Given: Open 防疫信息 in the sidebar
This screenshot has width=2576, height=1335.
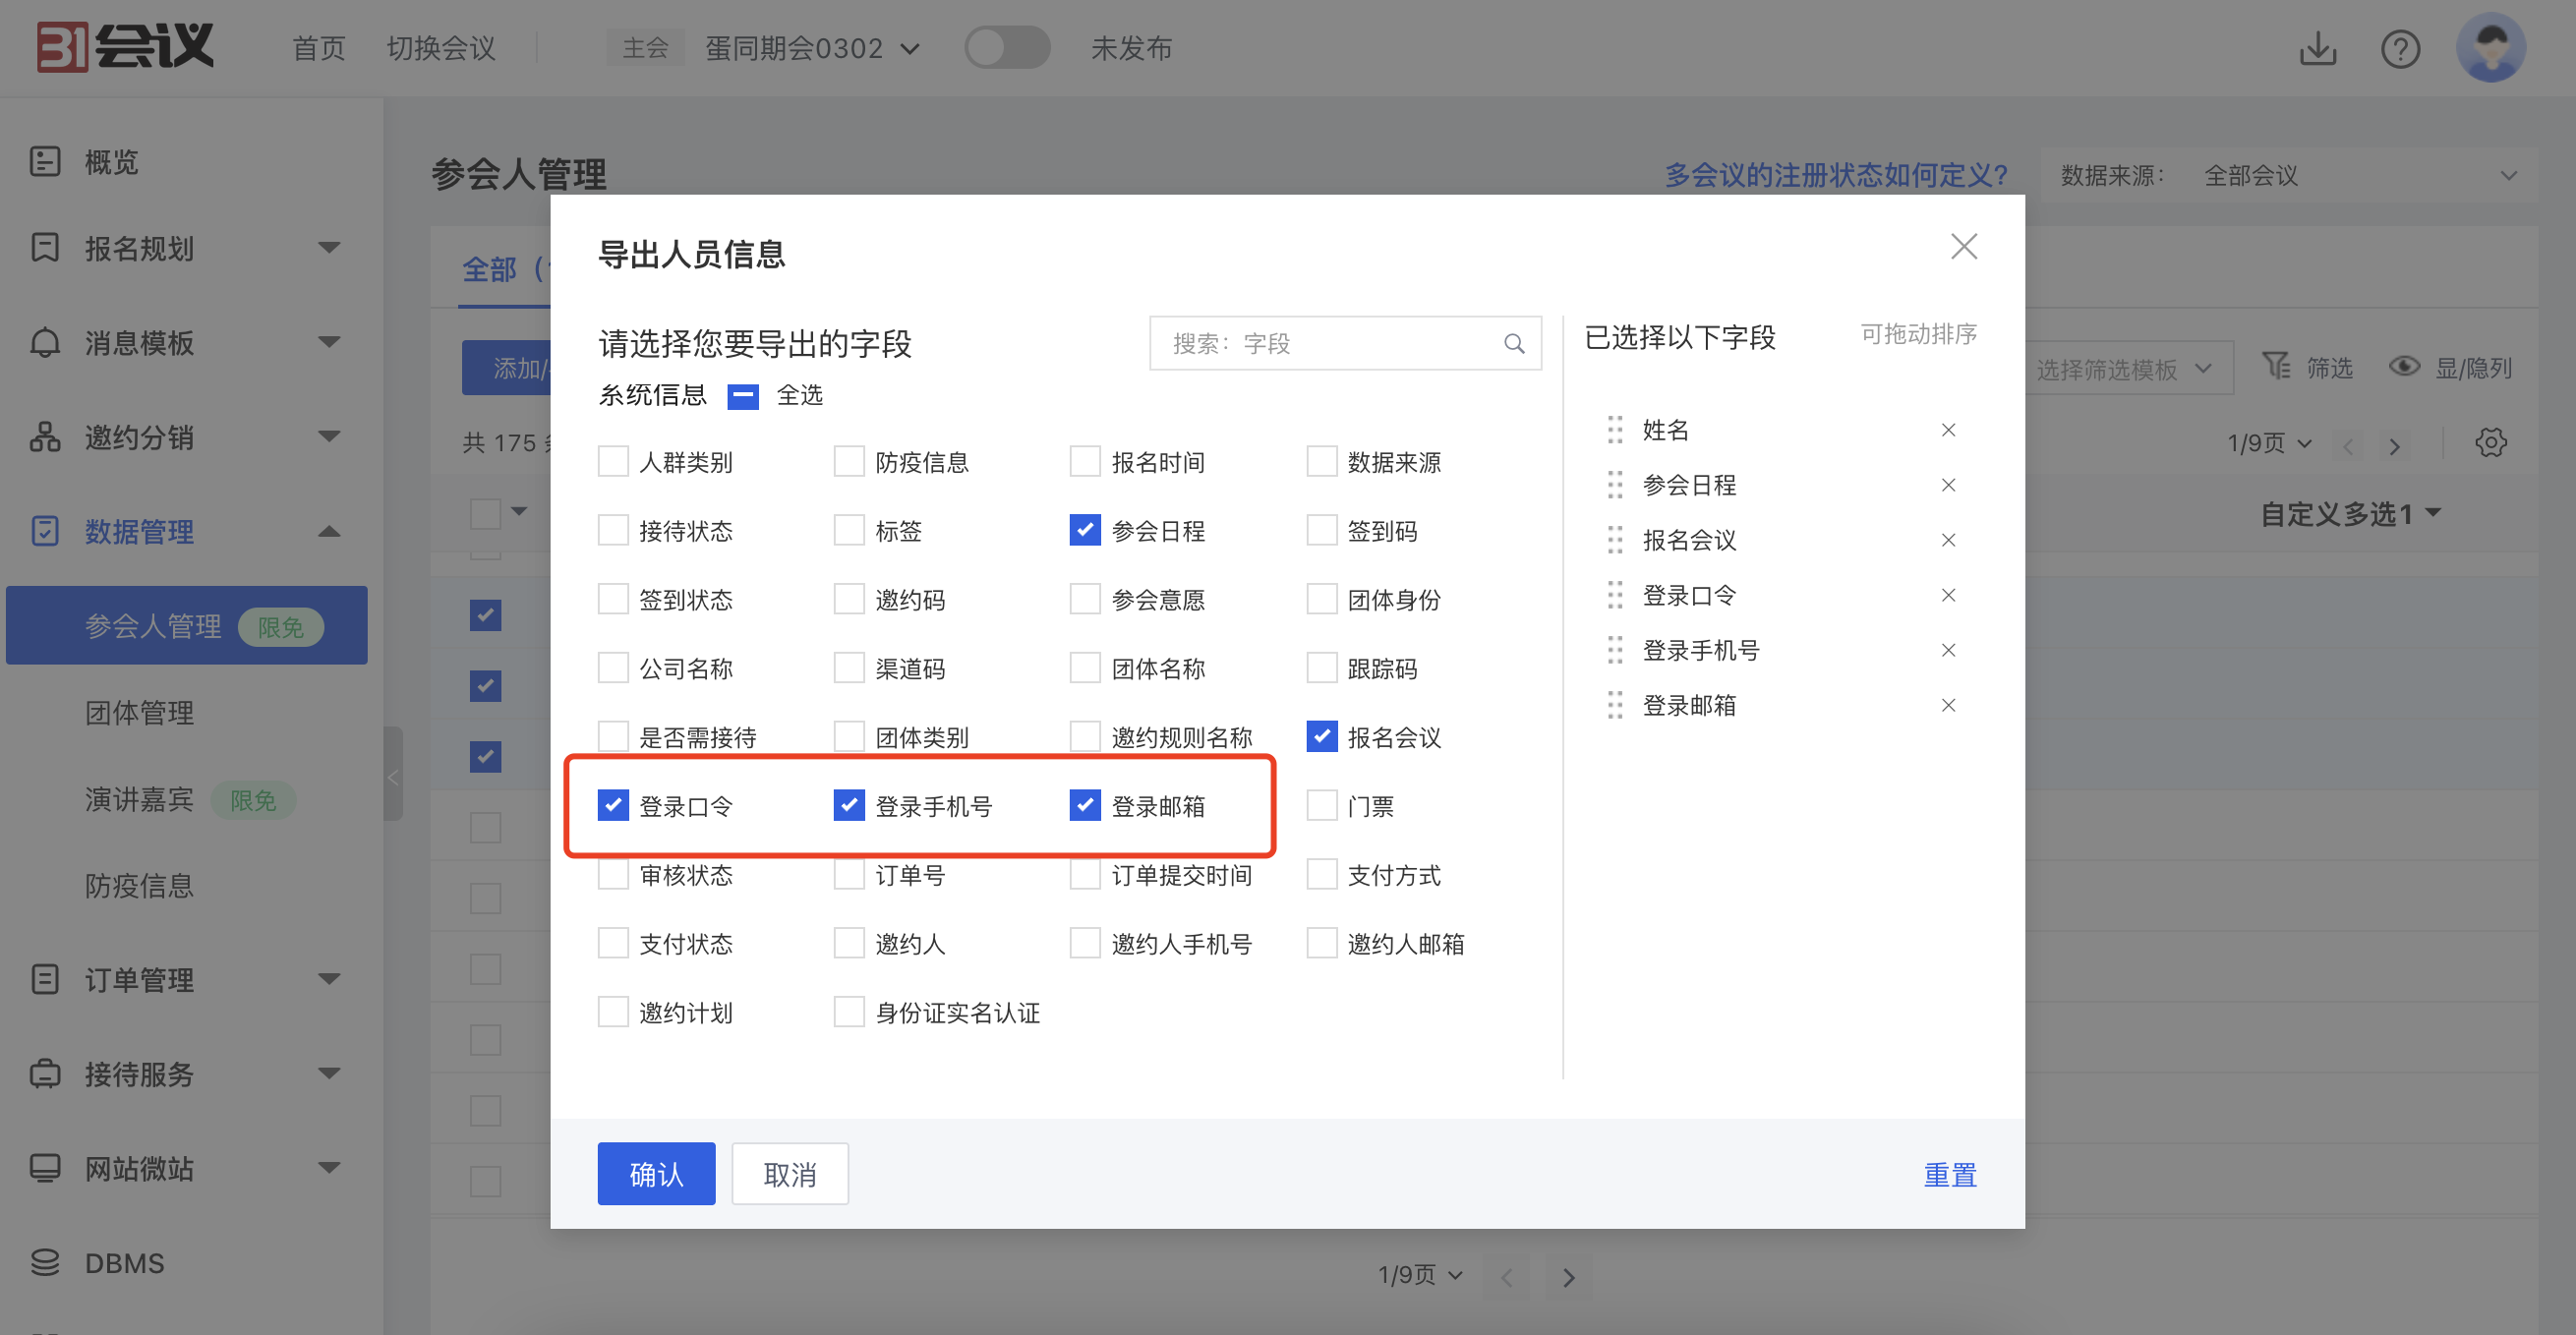Looking at the screenshot, I should click(139, 886).
